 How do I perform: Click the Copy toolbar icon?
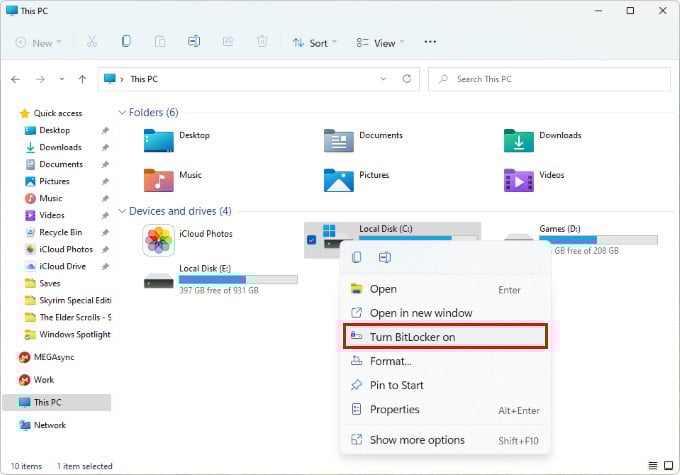pos(126,42)
